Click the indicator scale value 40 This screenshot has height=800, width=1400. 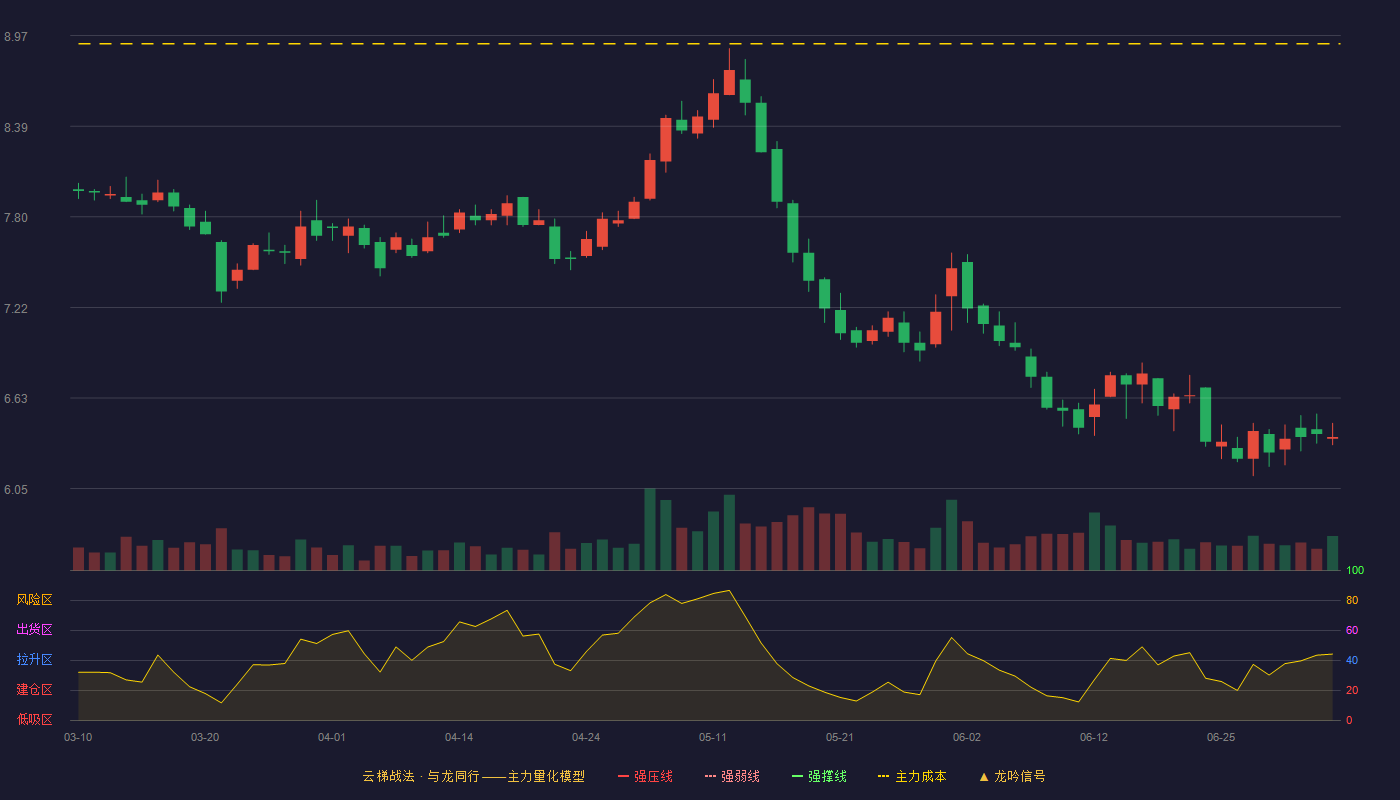tap(1352, 661)
